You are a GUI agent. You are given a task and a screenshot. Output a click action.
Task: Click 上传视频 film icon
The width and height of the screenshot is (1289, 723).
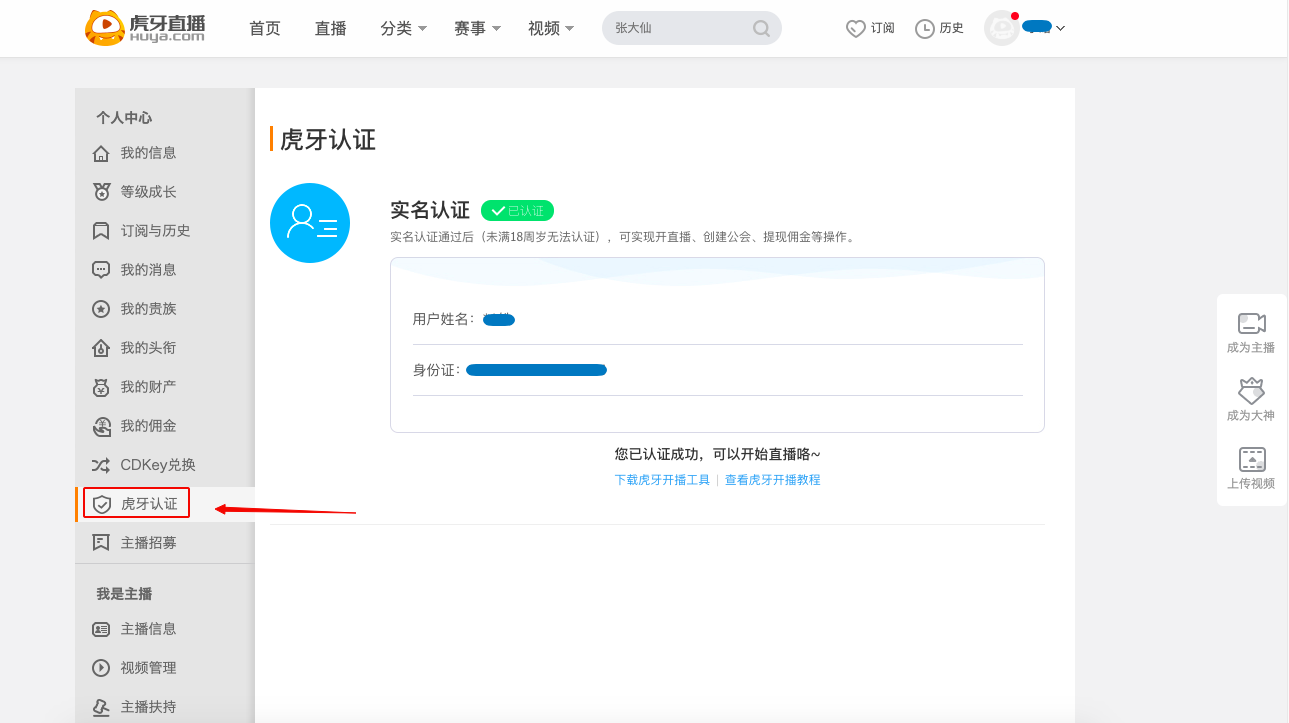(x=1252, y=459)
